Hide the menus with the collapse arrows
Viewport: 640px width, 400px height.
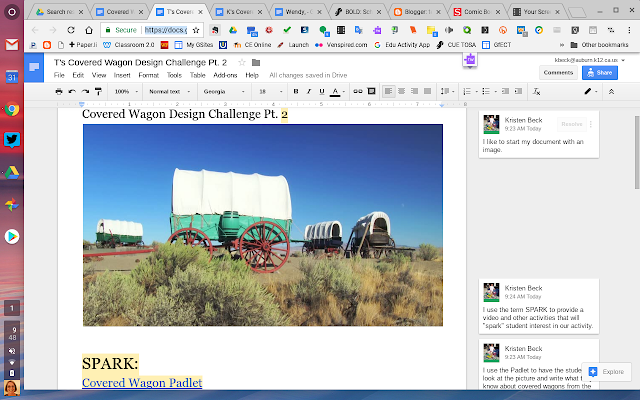pyautogui.click(x=611, y=91)
